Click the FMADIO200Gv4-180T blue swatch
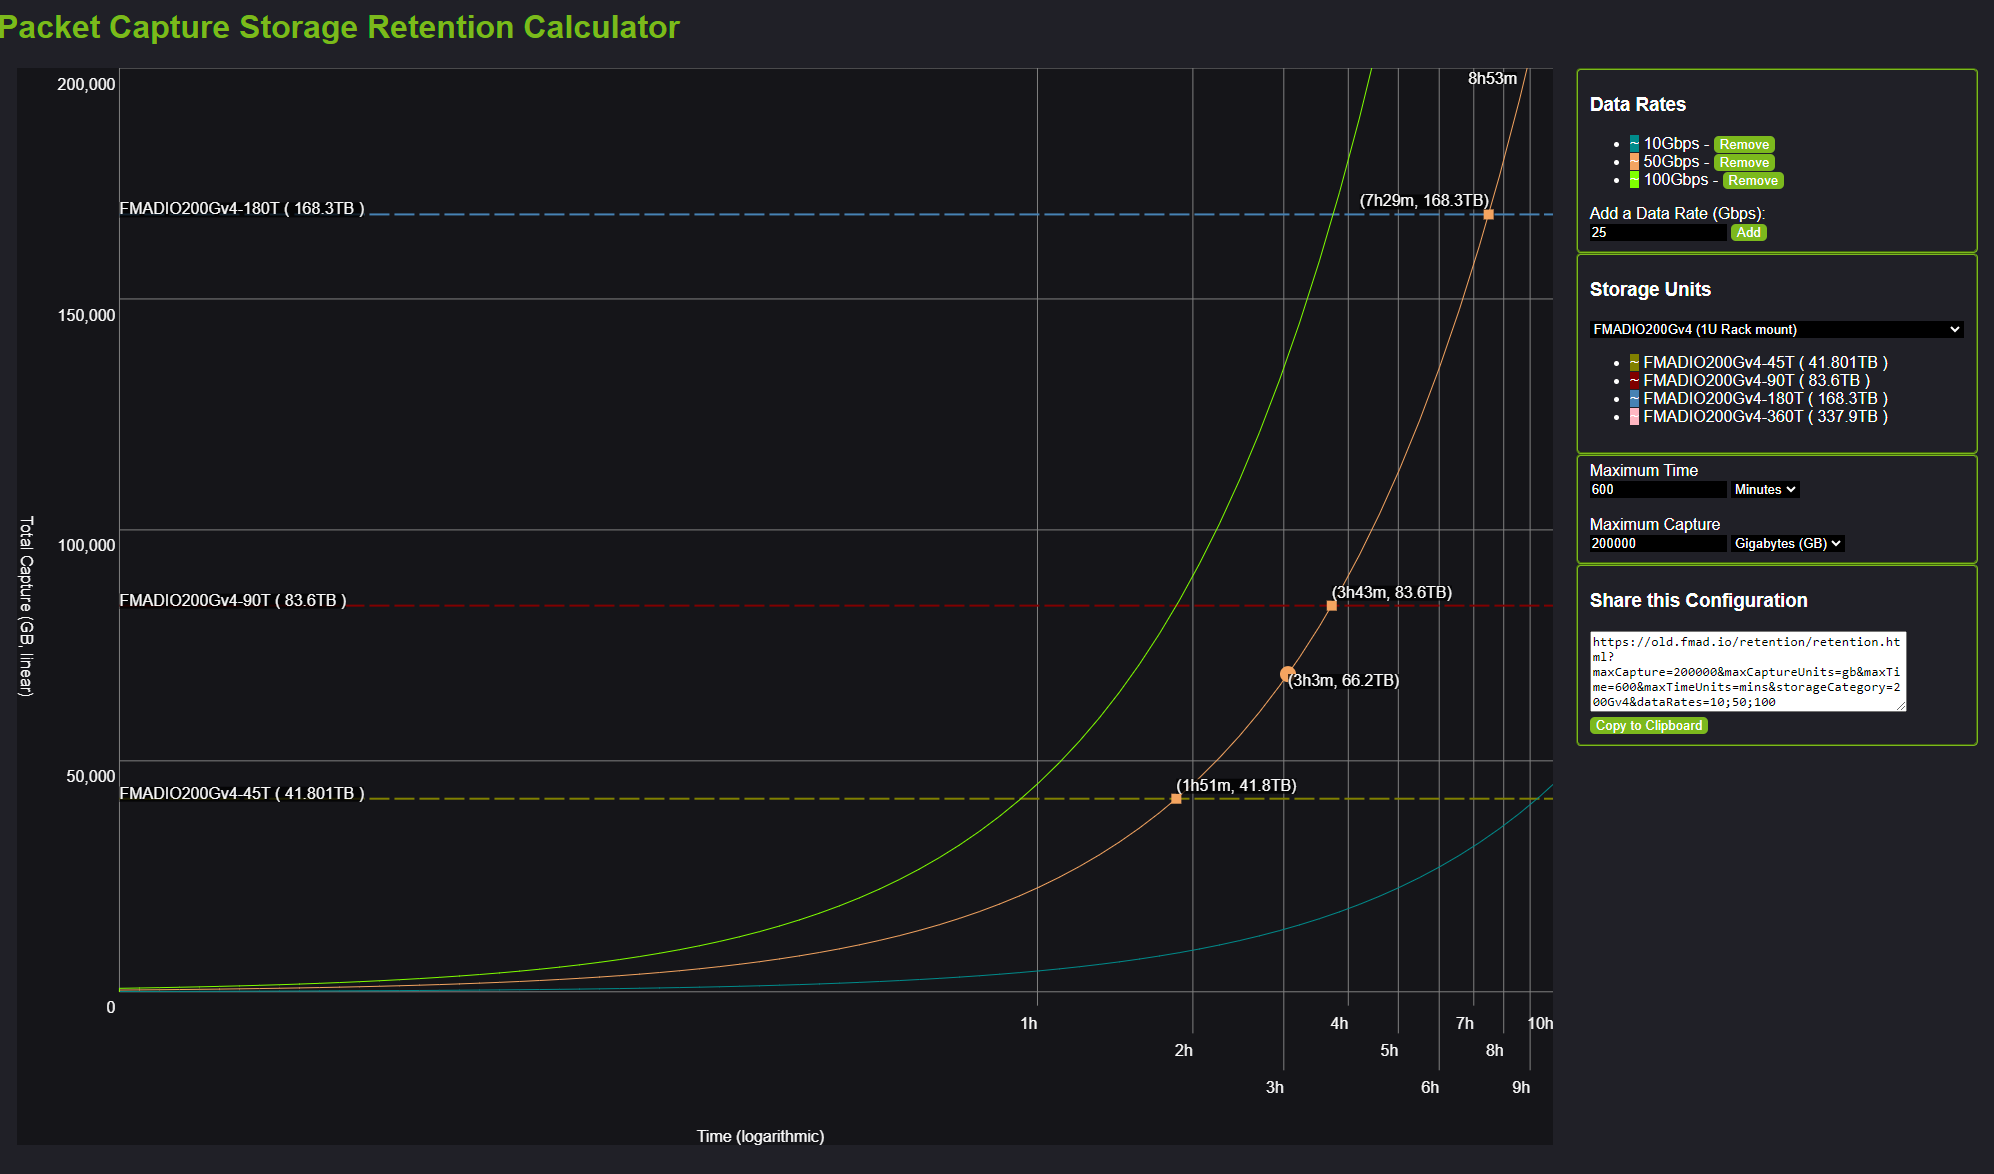This screenshot has width=1994, height=1174. (x=1634, y=399)
